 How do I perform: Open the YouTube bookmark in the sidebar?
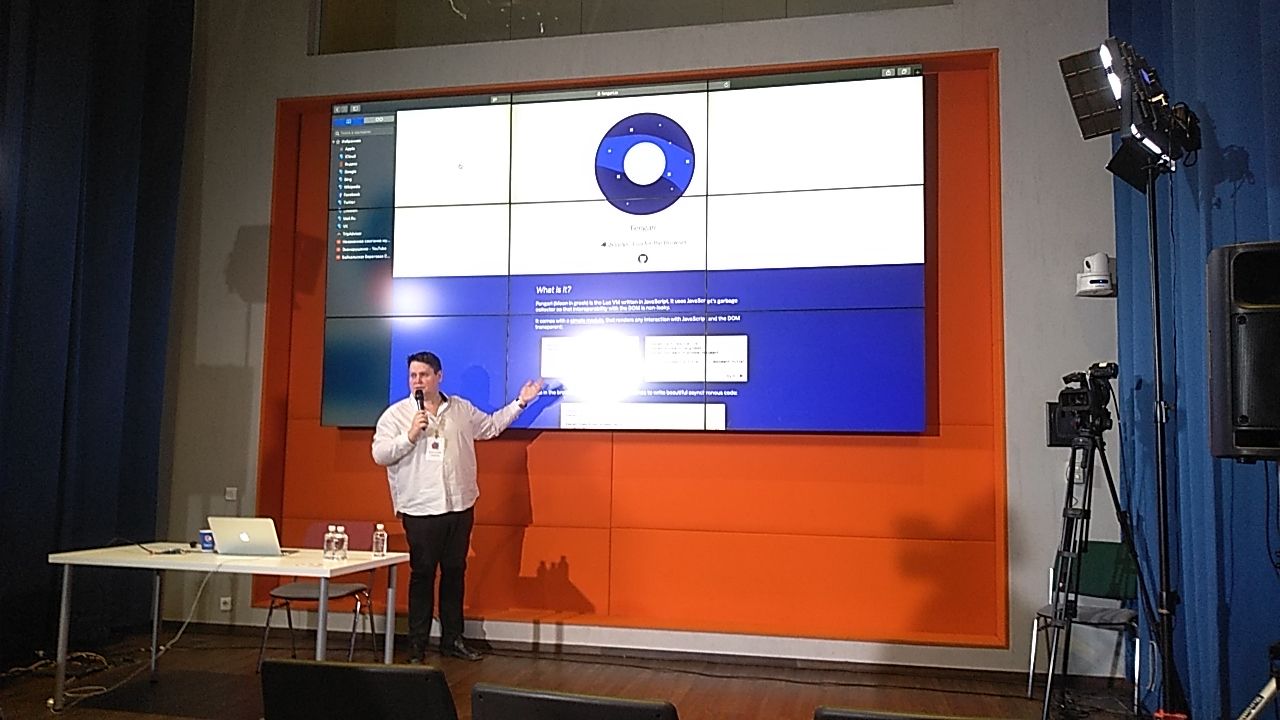click(361, 249)
